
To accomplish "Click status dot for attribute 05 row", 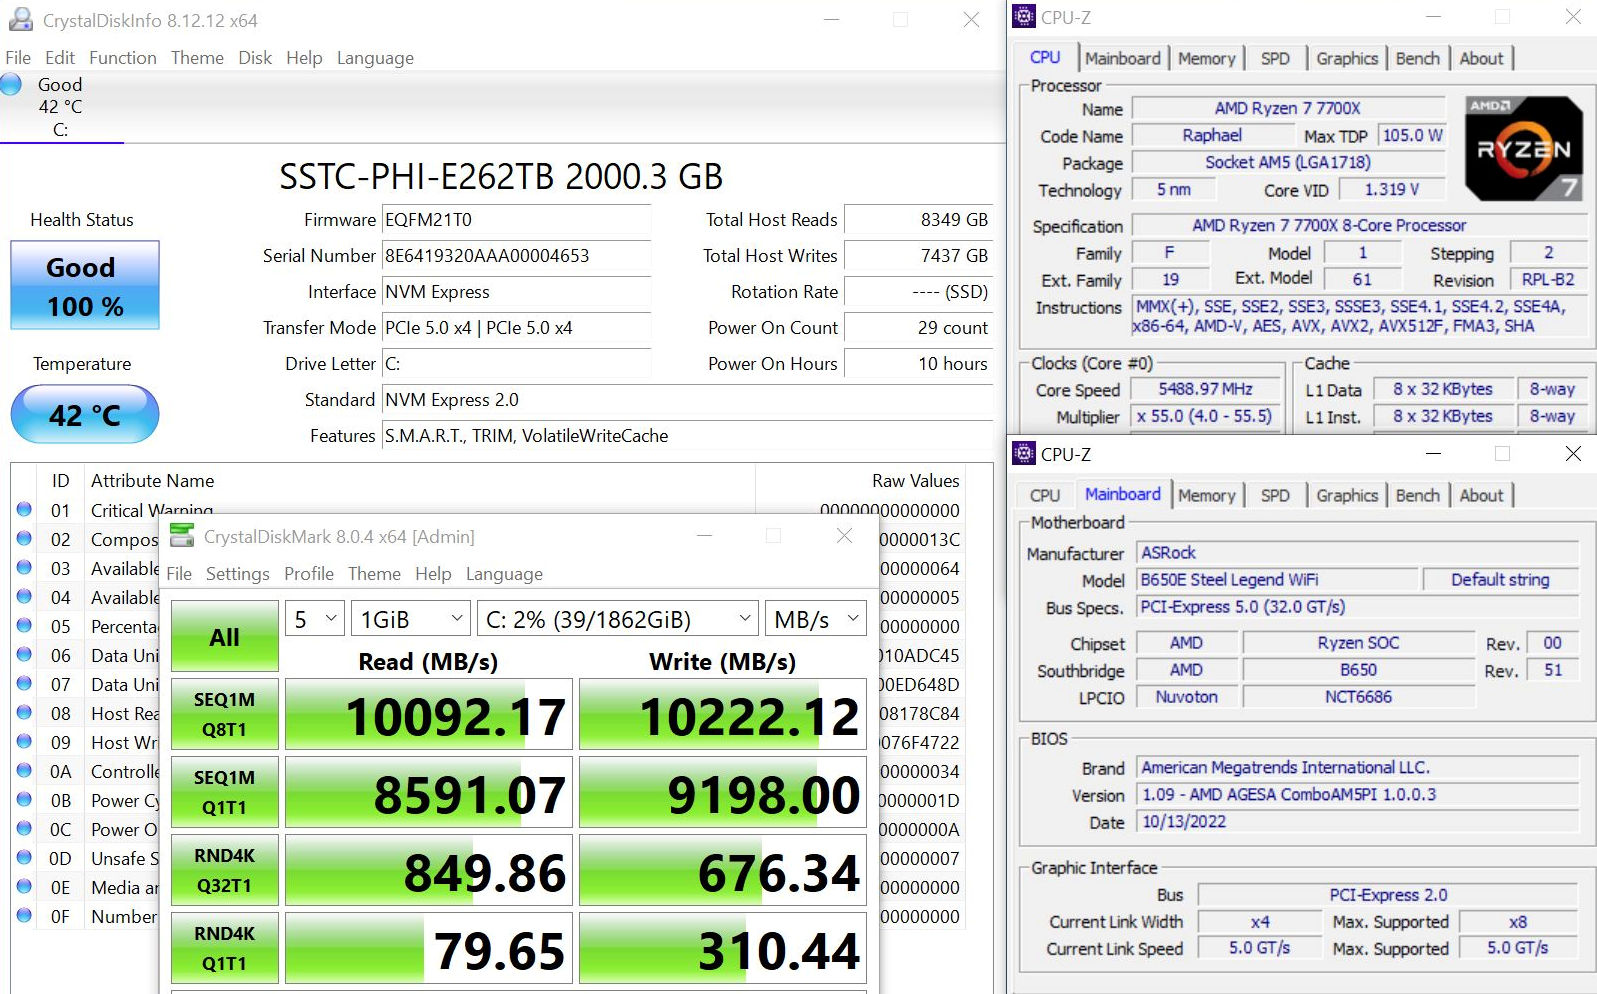I will pyautogui.click(x=24, y=626).
